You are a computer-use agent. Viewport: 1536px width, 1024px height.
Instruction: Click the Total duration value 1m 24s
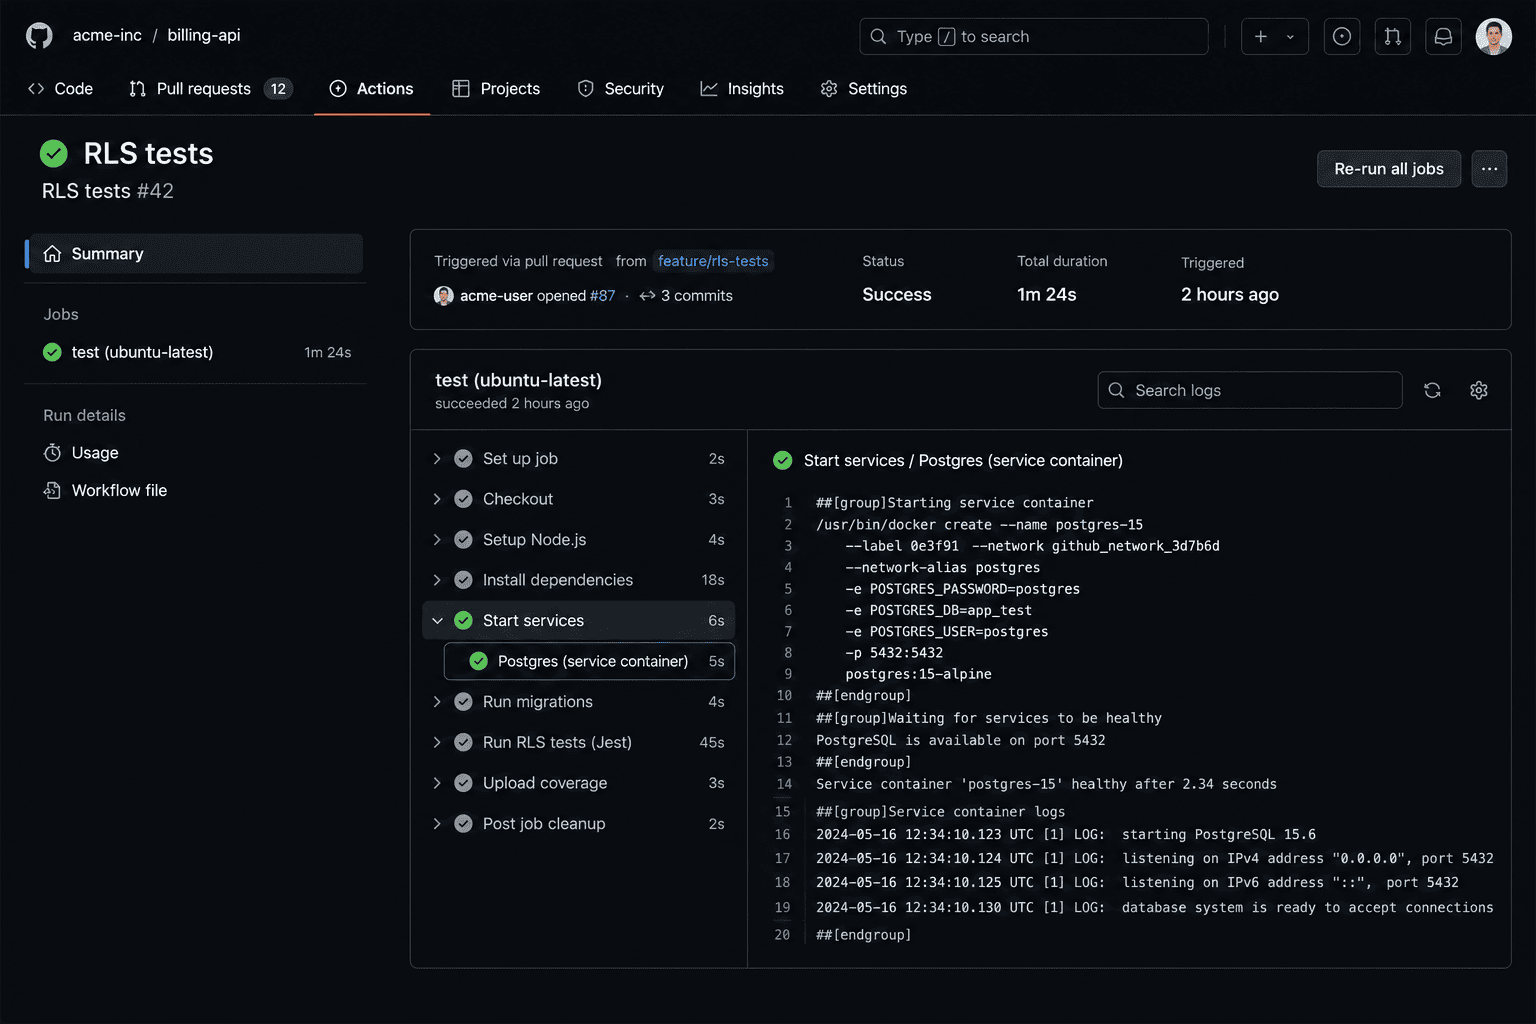[1047, 294]
